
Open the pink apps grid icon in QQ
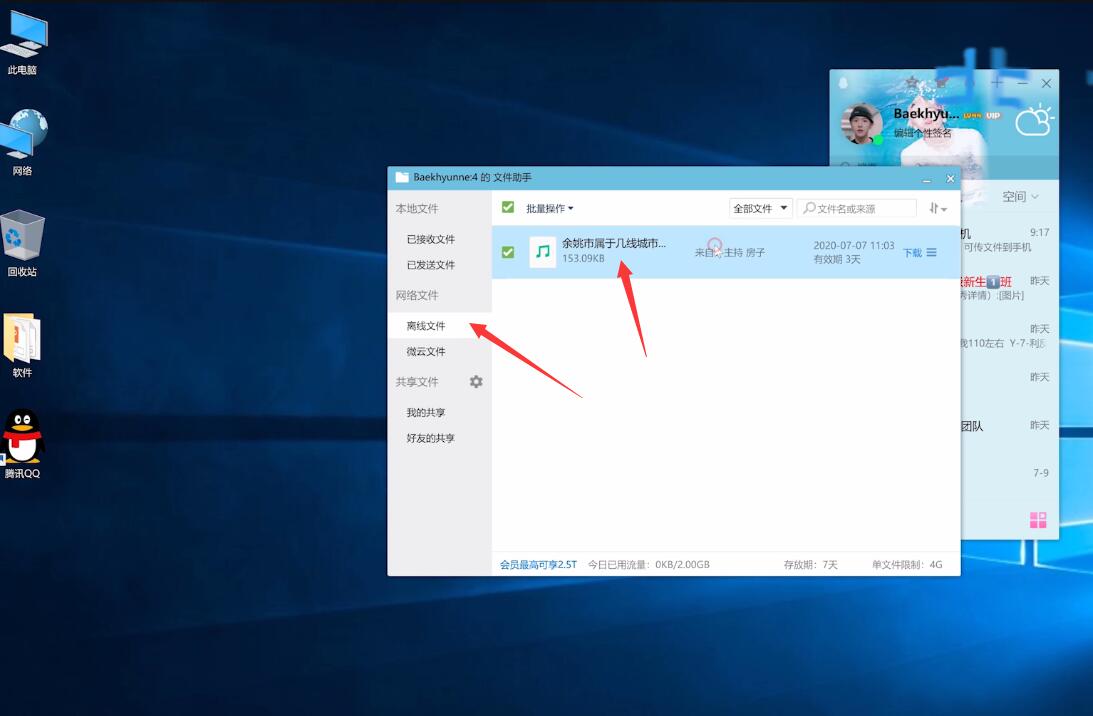pos(1038,519)
